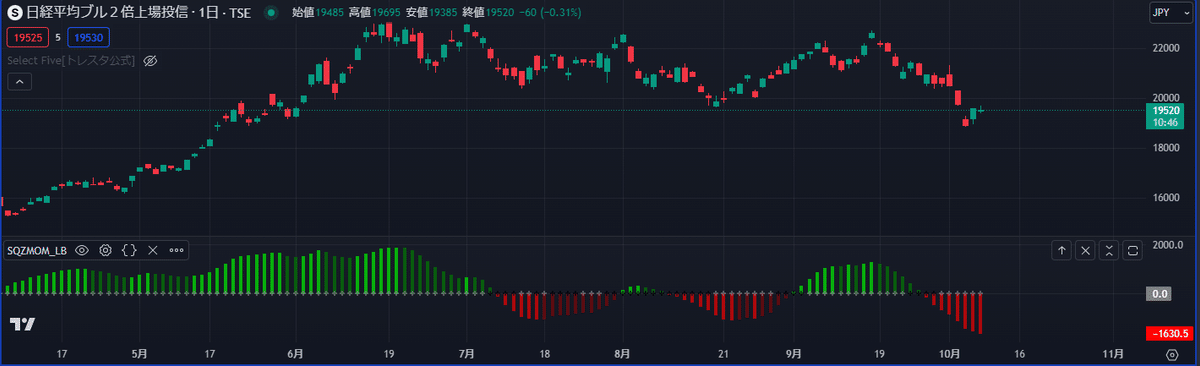The height and width of the screenshot is (366, 1200).
Task: Click the 0.0 zero line label
Action: [x=1160, y=294]
